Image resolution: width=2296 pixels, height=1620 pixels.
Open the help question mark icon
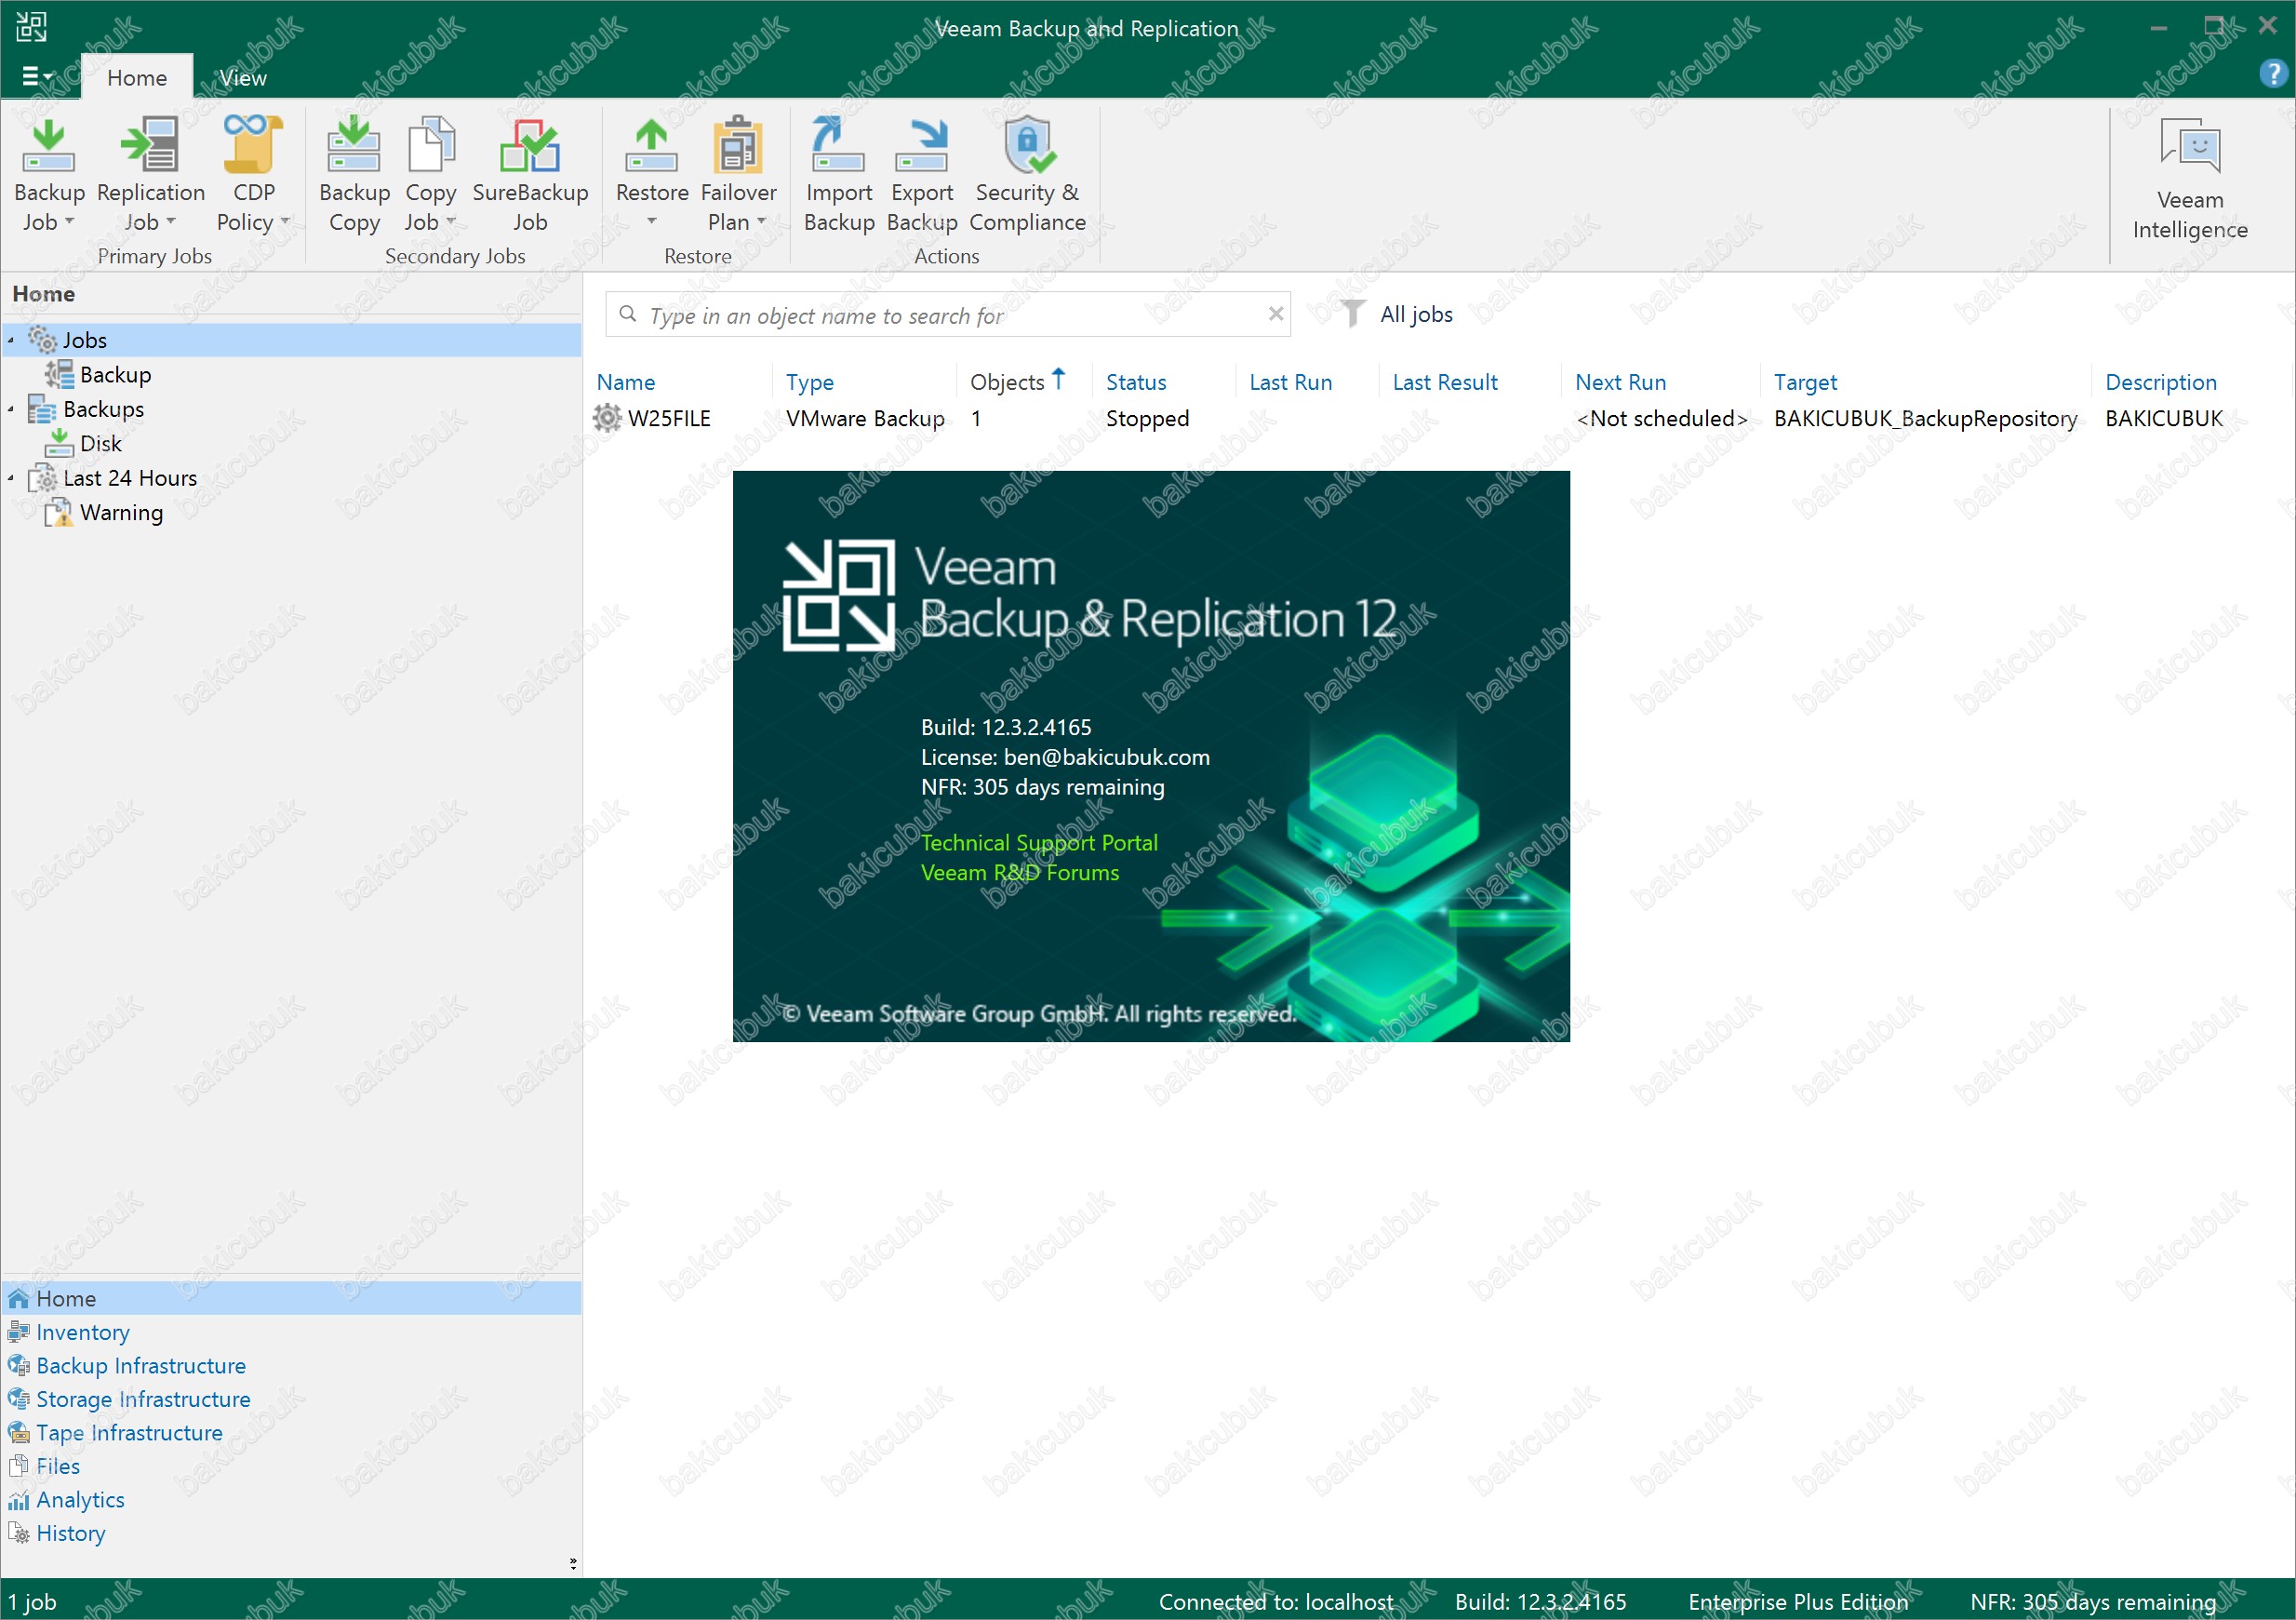click(x=2272, y=74)
